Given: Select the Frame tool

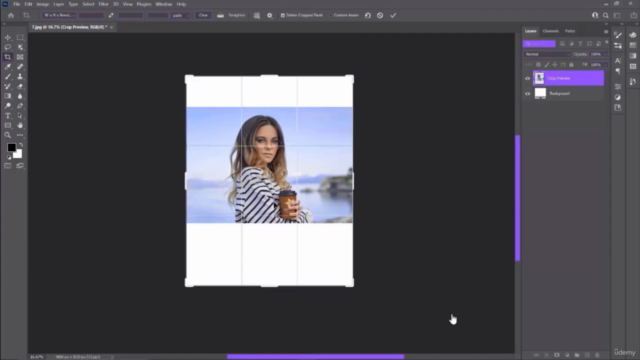Looking at the screenshot, I should pyautogui.click(x=20, y=57).
